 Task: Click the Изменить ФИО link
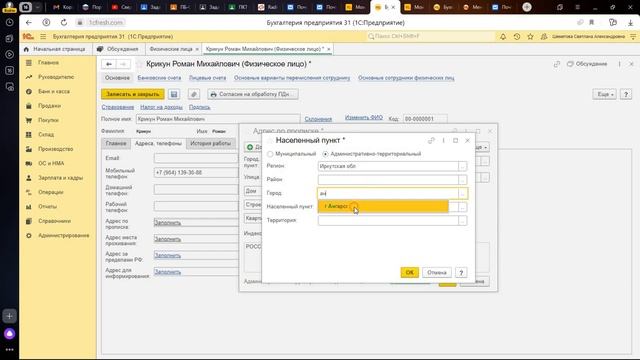364,118
